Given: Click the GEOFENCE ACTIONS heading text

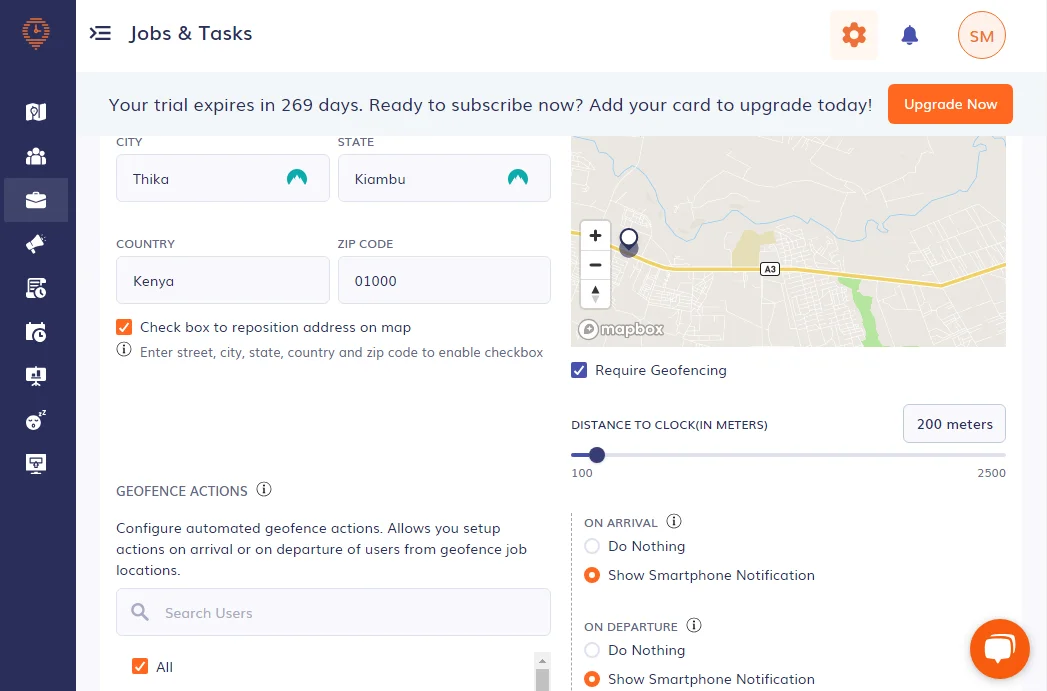Looking at the screenshot, I should tap(182, 491).
